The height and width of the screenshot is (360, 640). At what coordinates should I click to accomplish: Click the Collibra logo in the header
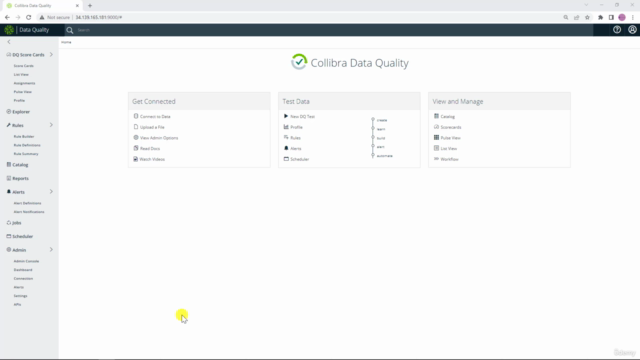(9, 30)
